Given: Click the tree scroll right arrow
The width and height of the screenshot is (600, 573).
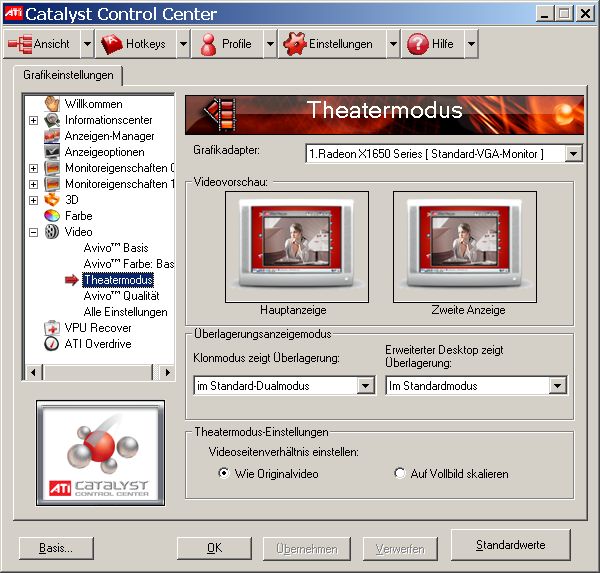Looking at the screenshot, I should [x=167, y=372].
